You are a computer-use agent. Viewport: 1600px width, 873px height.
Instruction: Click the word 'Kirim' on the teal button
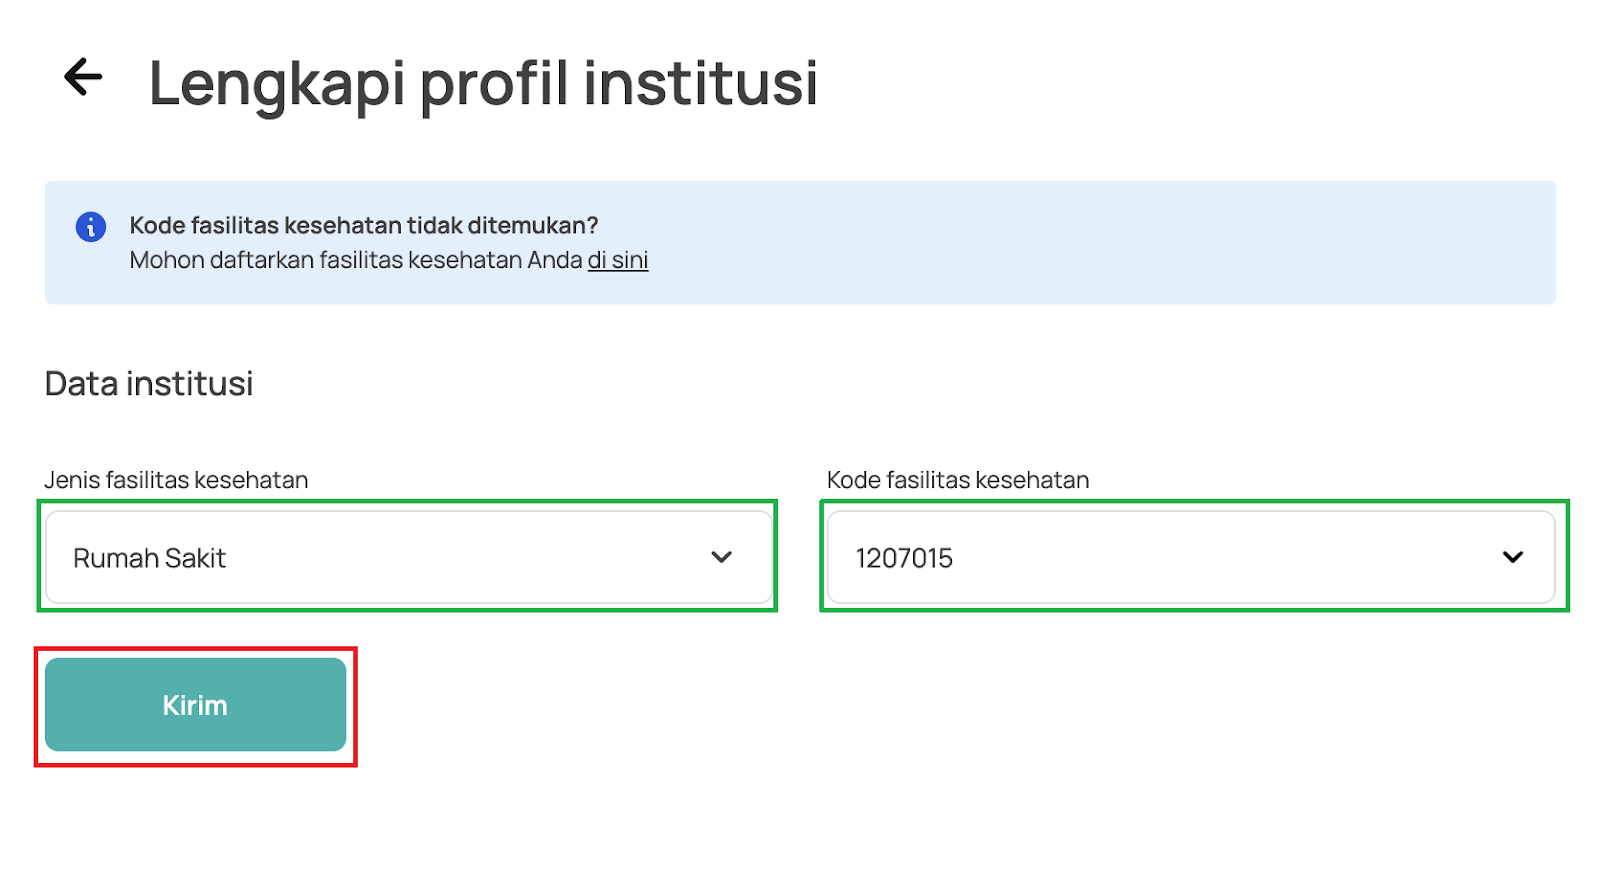(x=195, y=705)
